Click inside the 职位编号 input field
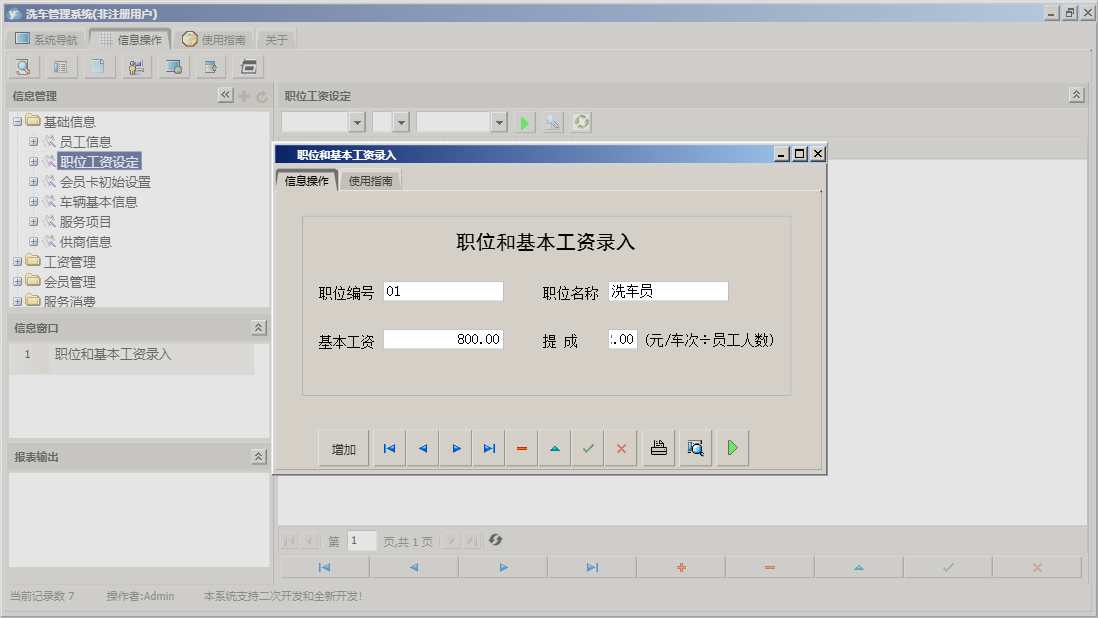Screen dimensions: 1098x618 coord(445,291)
